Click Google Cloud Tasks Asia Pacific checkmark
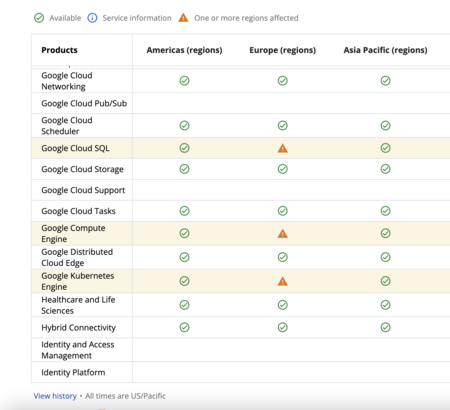The height and width of the screenshot is (410, 450). (386, 211)
